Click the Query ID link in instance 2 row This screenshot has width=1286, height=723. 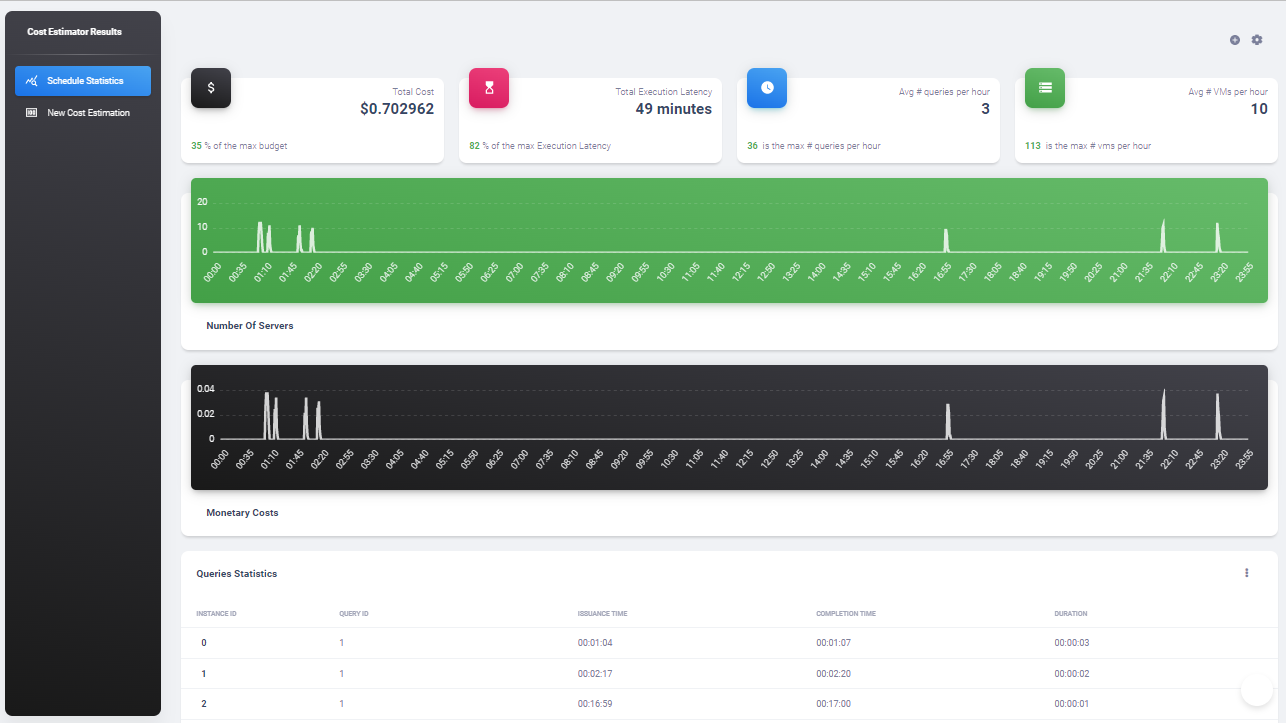(341, 703)
